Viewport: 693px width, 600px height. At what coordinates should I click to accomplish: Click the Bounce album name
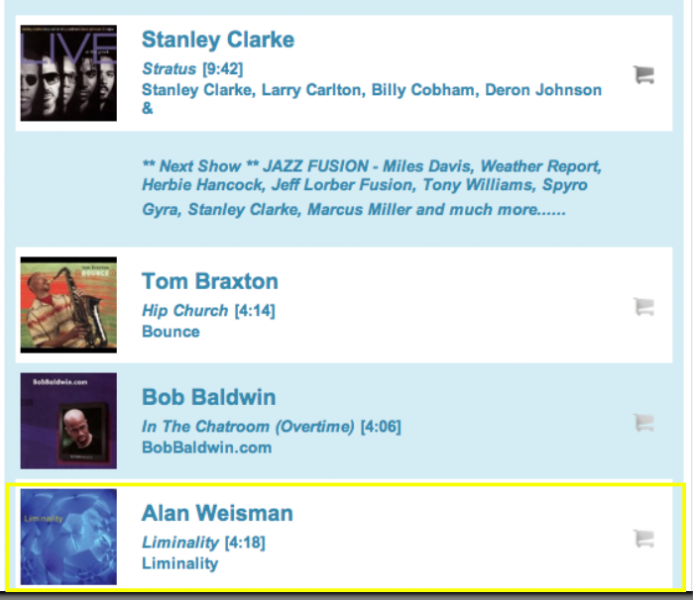171,331
